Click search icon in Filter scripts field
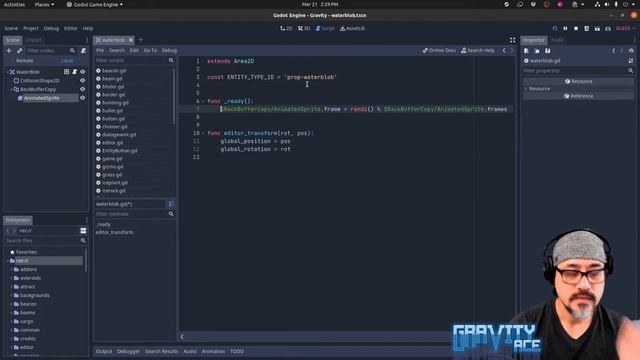Screen dimensions: 640x360 click(171, 60)
